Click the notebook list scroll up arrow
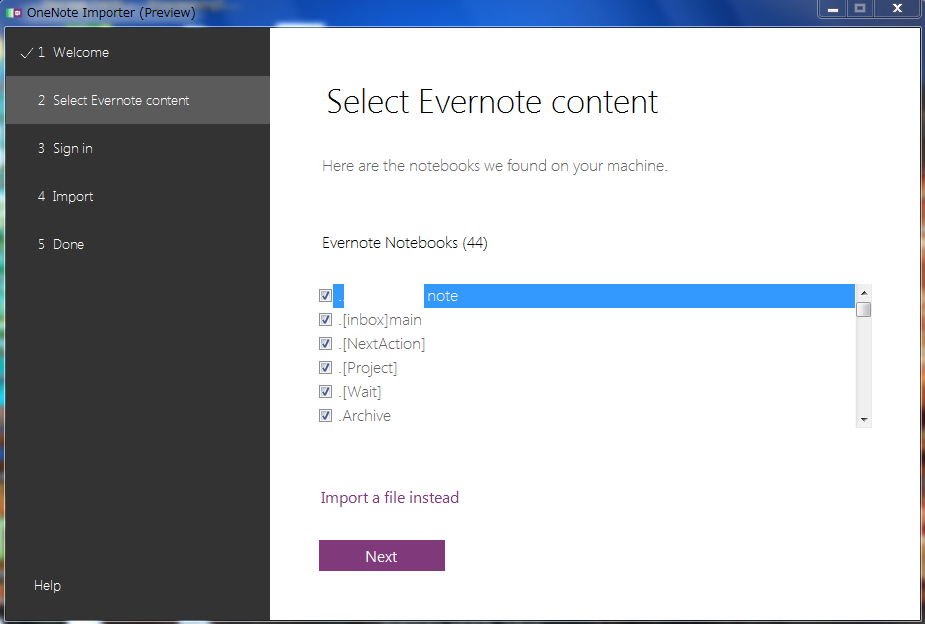The image size is (925, 624). pos(864,293)
